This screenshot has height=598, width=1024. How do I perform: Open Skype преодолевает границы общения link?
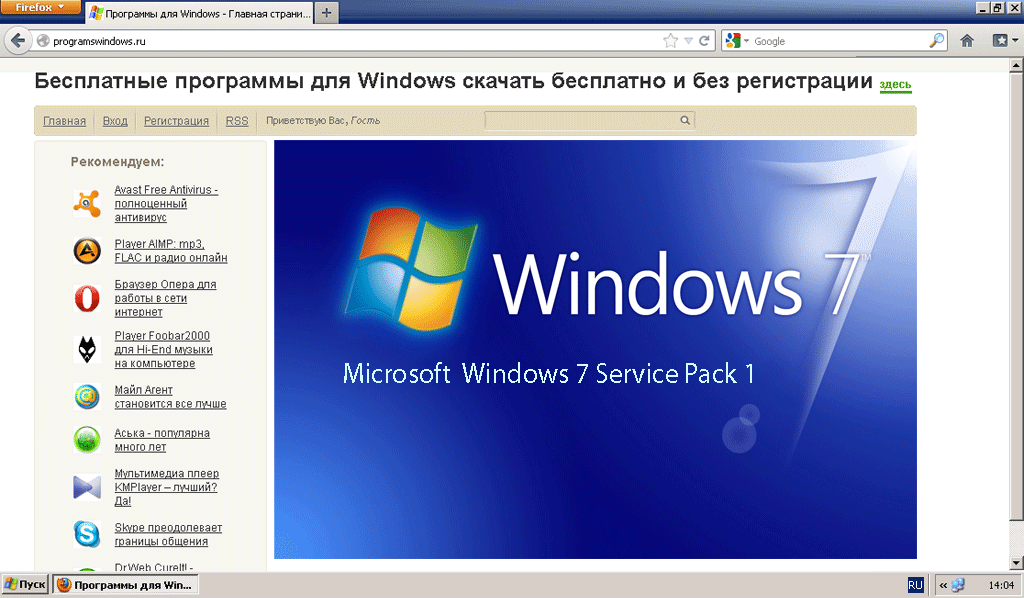[x=168, y=534]
